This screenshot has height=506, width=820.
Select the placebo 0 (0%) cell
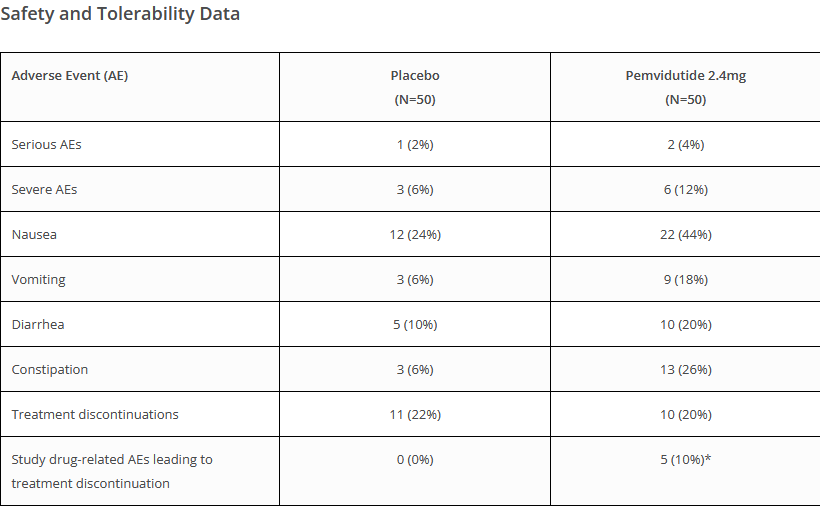415,459
